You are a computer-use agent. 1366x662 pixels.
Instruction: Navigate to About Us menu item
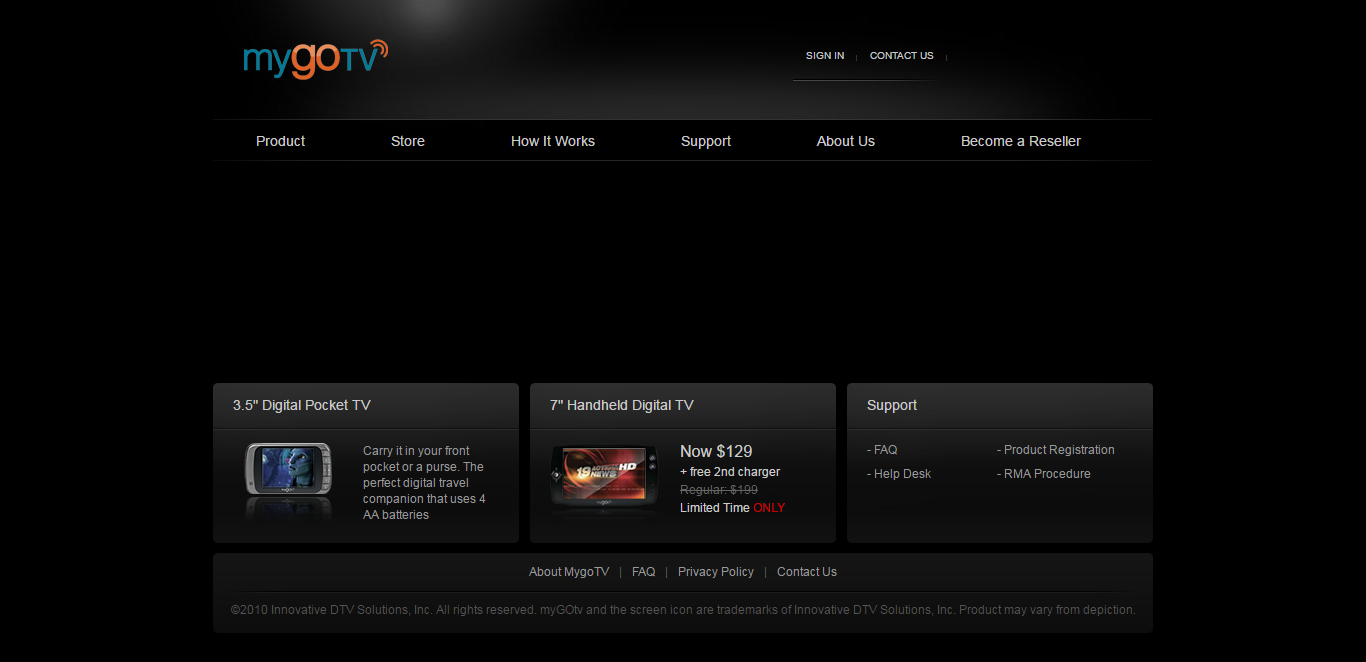pos(845,141)
